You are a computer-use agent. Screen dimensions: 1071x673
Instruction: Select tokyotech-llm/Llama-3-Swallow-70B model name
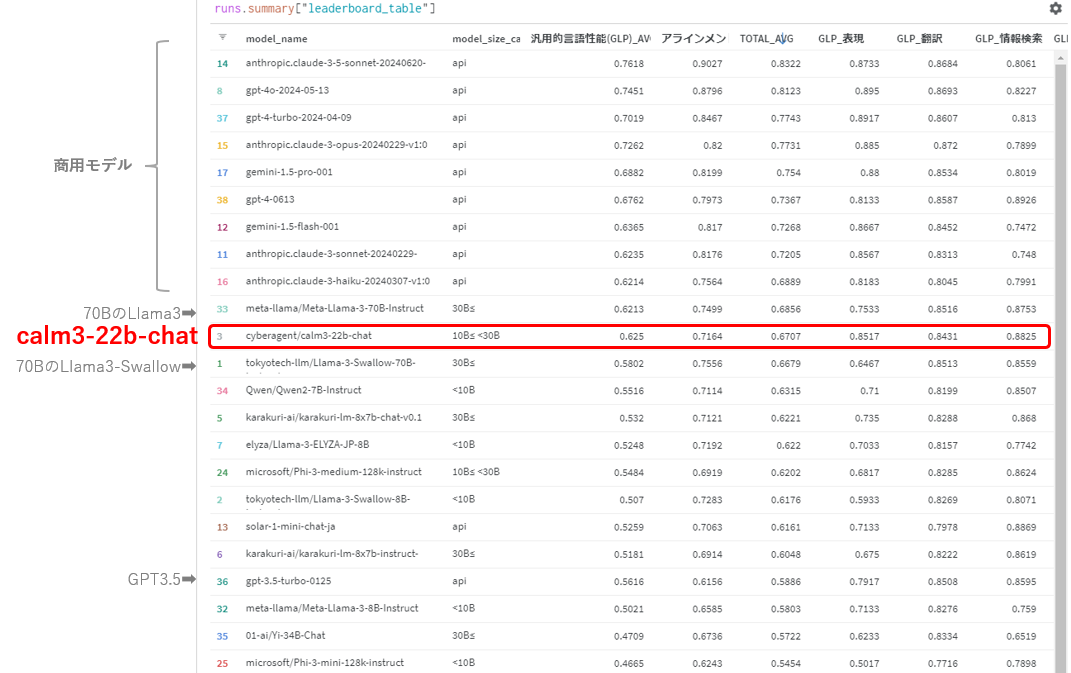click(x=331, y=363)
